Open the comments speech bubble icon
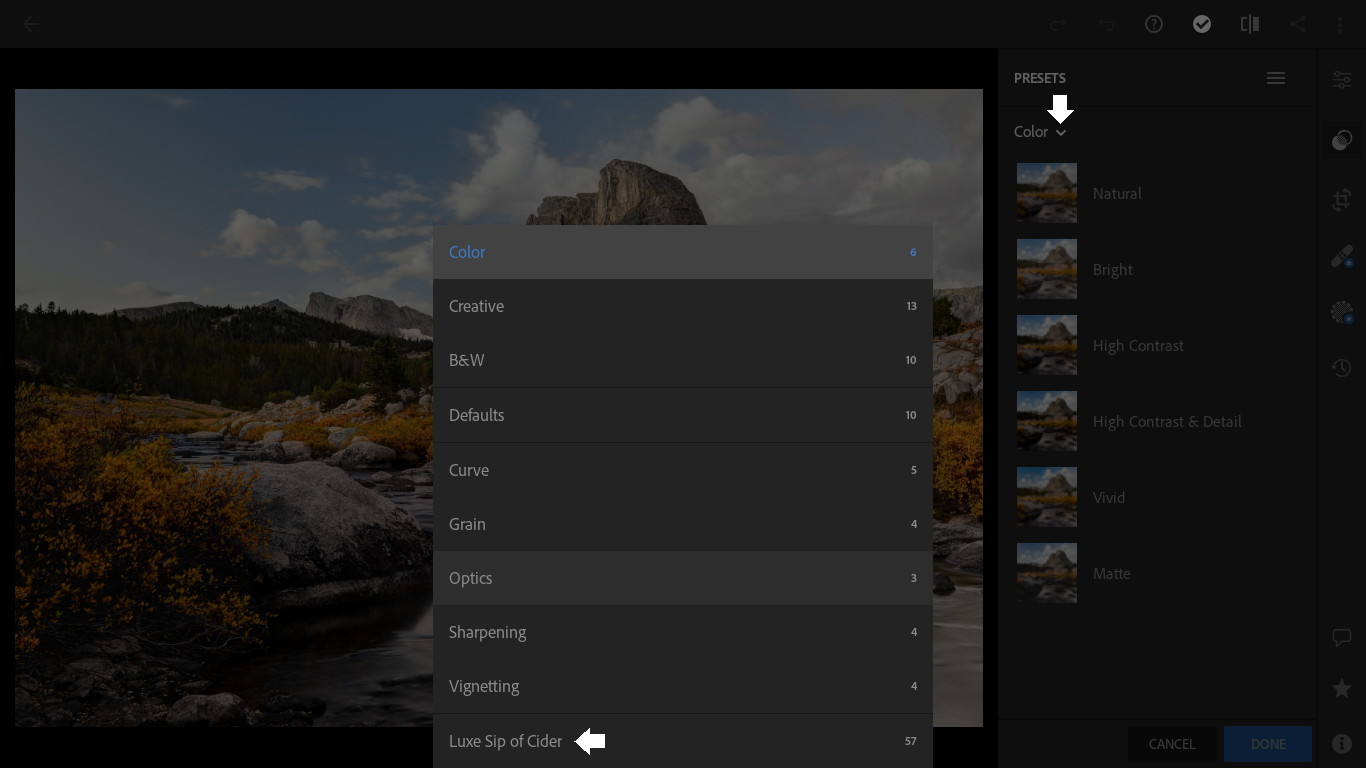 [x=1342, y=637]
